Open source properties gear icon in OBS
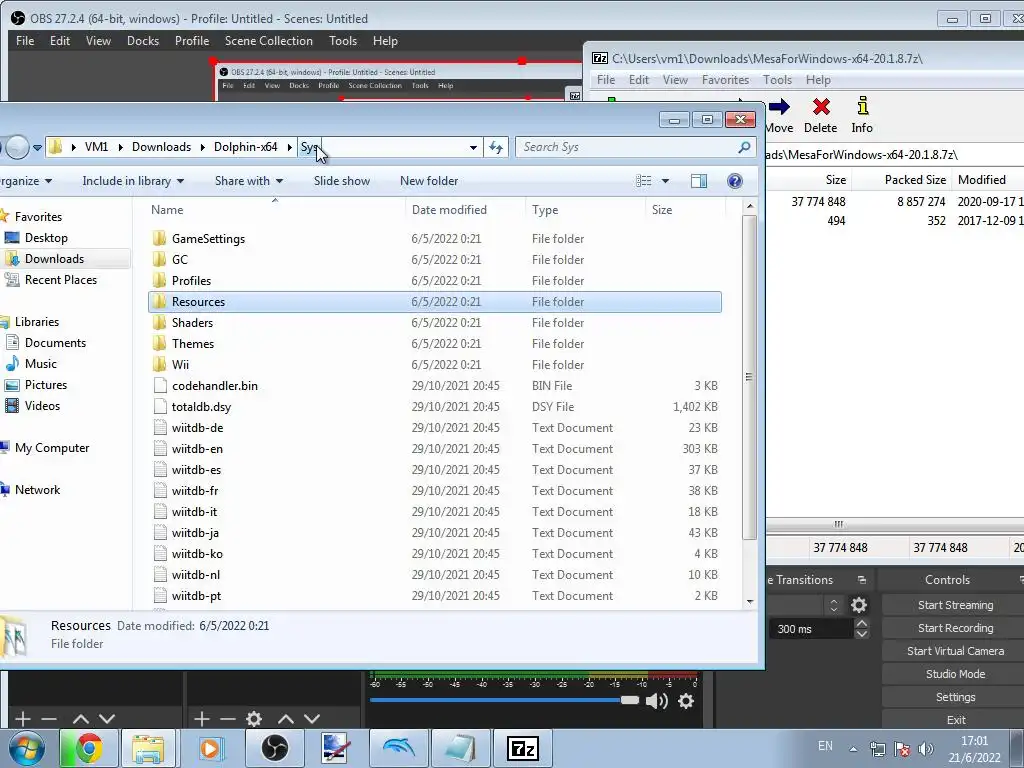 tap(254, 719)
